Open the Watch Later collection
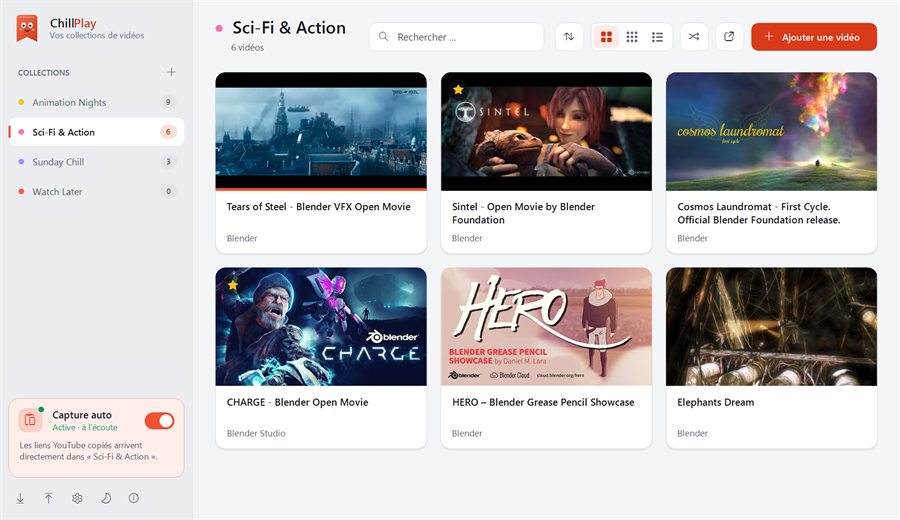The height and width of the screenshot is (520, 900). coord(96,192)
